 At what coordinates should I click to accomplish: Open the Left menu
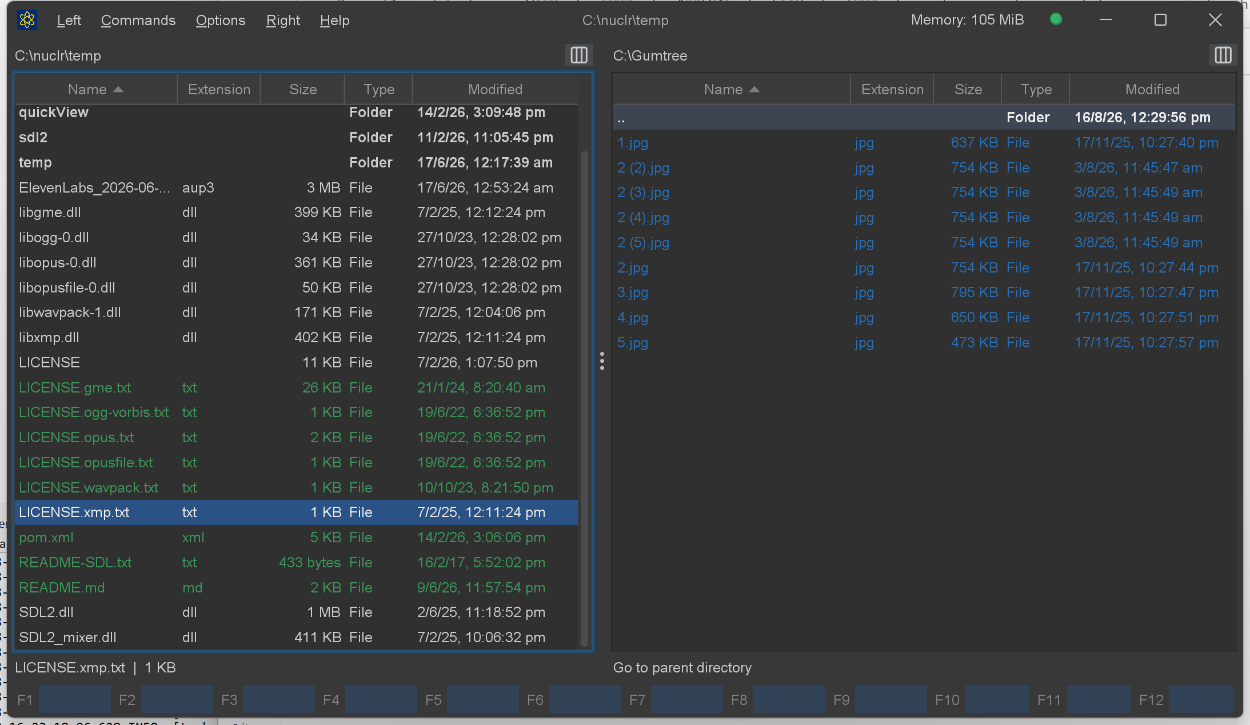69,20
